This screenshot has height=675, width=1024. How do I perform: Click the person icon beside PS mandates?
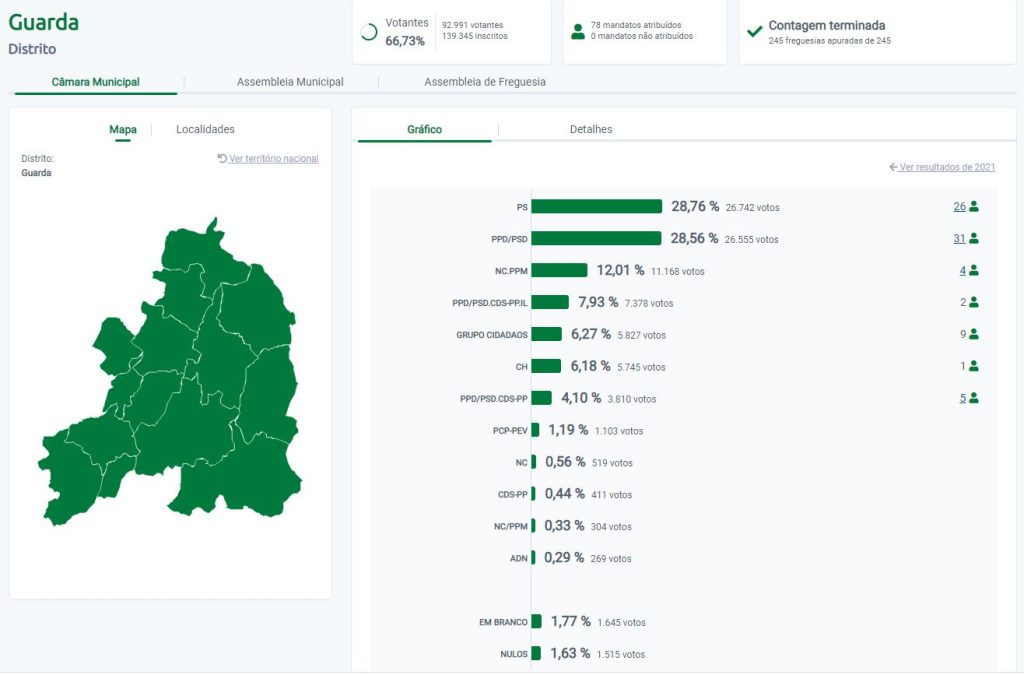[x=974, y=207]
